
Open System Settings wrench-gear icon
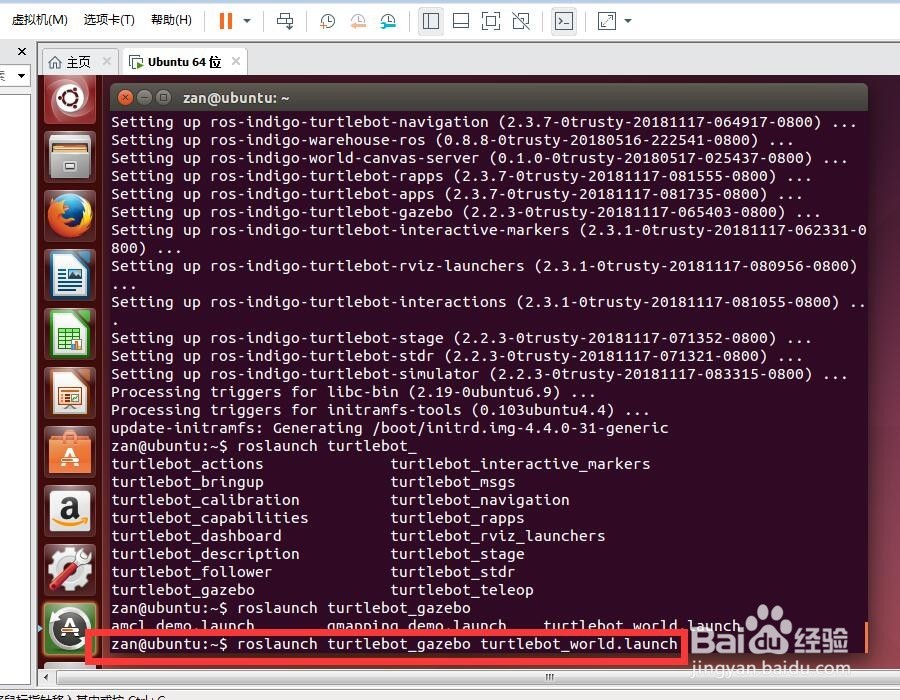coord(70,570)
